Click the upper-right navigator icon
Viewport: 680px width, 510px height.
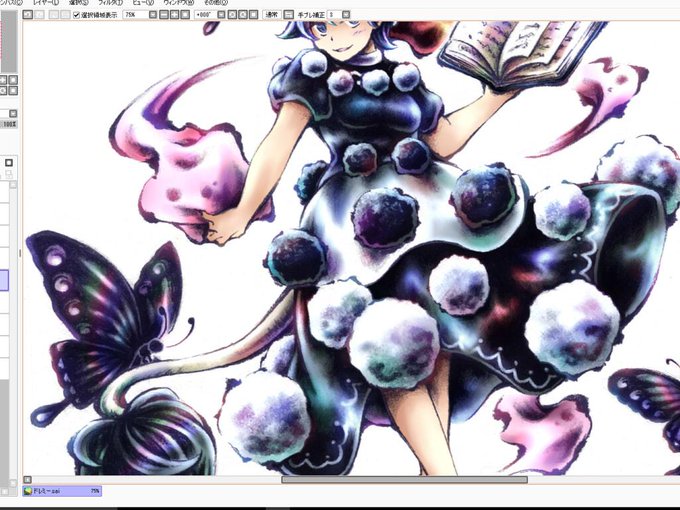13,80
